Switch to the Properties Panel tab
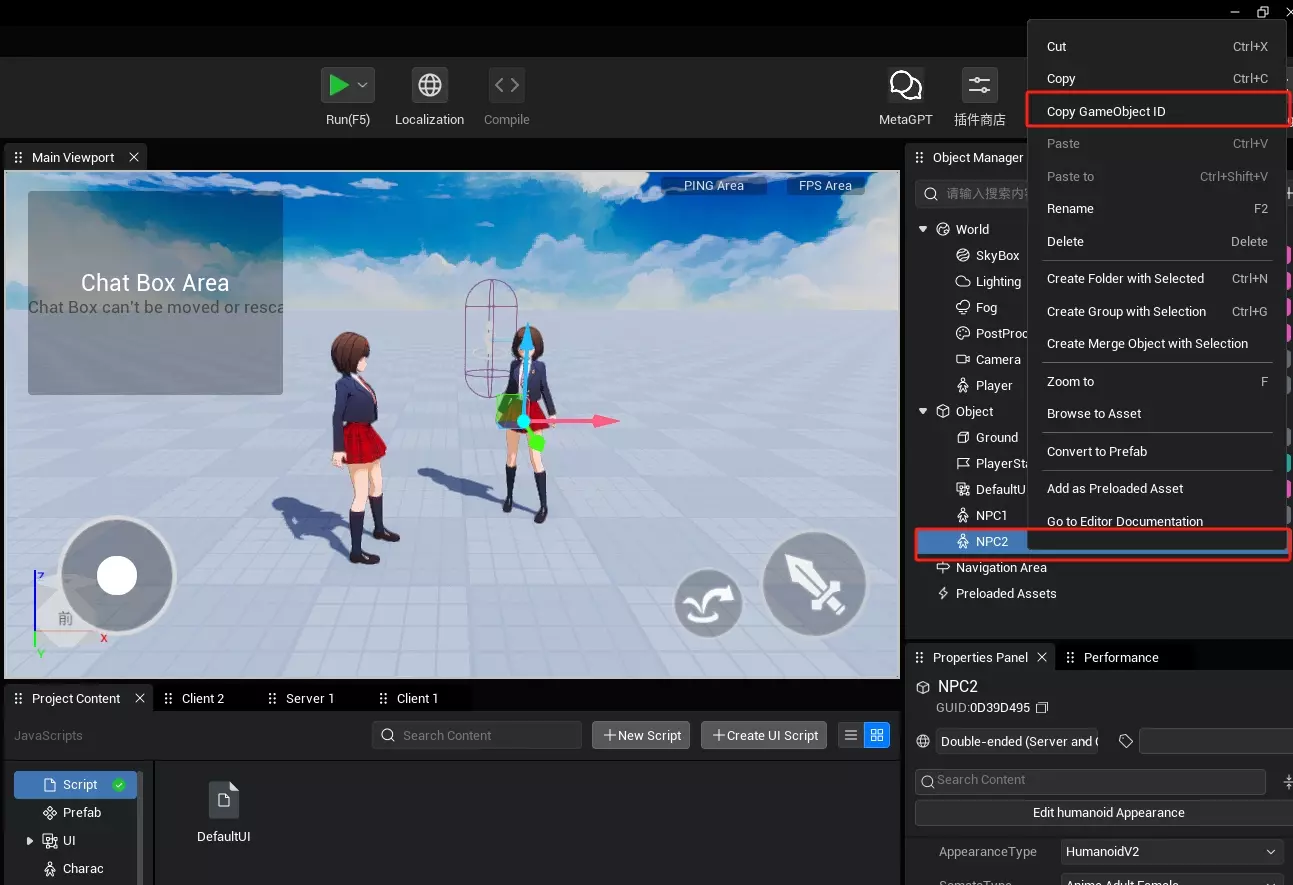1293x885 pixels. (980, 657)
